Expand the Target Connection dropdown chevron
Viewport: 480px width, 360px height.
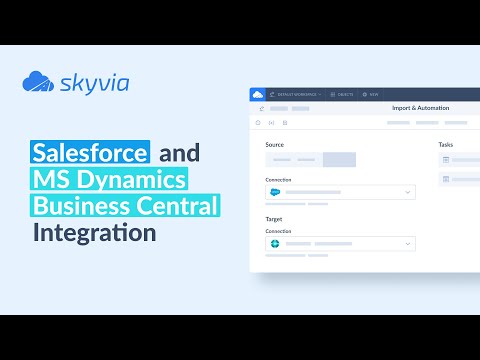pyautogui.click(x=407, y=244)
